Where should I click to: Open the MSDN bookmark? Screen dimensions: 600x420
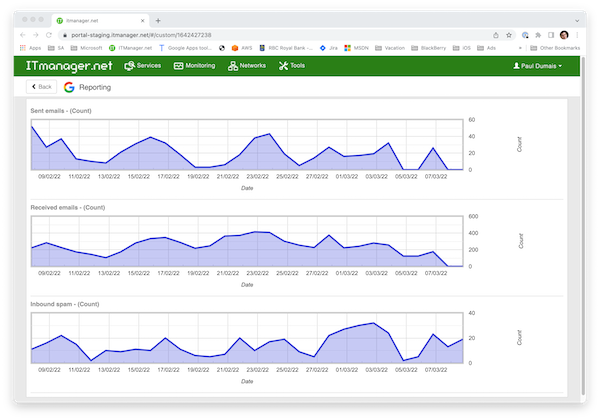point(356,48)
